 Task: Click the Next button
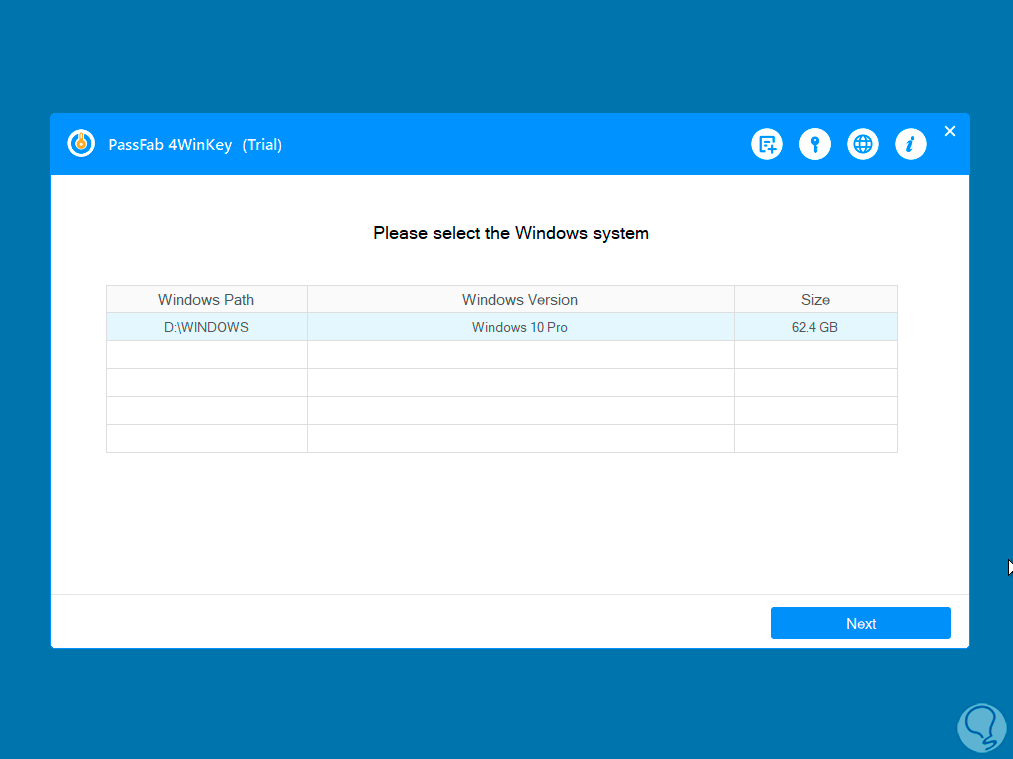pos(861,623)
